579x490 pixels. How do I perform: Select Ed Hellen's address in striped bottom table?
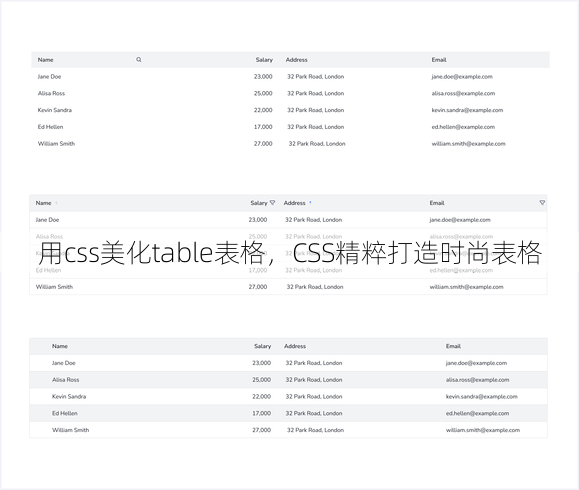314,413
